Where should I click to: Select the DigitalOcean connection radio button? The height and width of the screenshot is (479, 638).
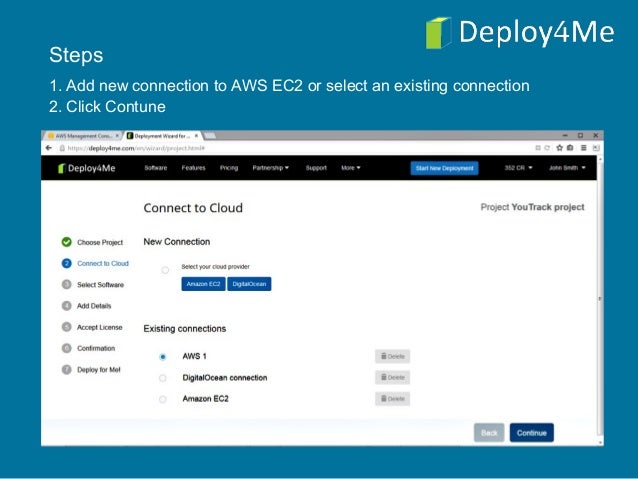point(163,378)
